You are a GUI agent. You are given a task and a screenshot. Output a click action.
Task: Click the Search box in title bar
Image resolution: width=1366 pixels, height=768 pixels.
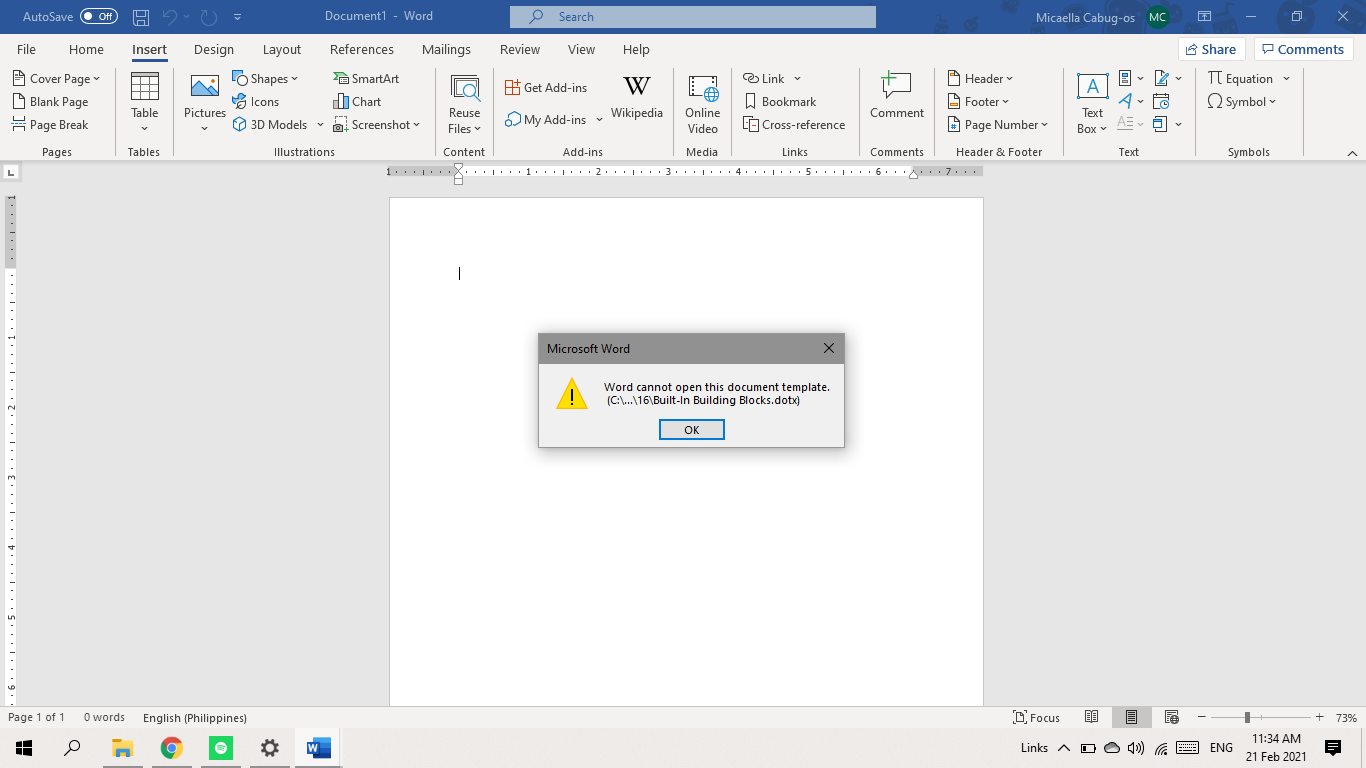point(692,17)
